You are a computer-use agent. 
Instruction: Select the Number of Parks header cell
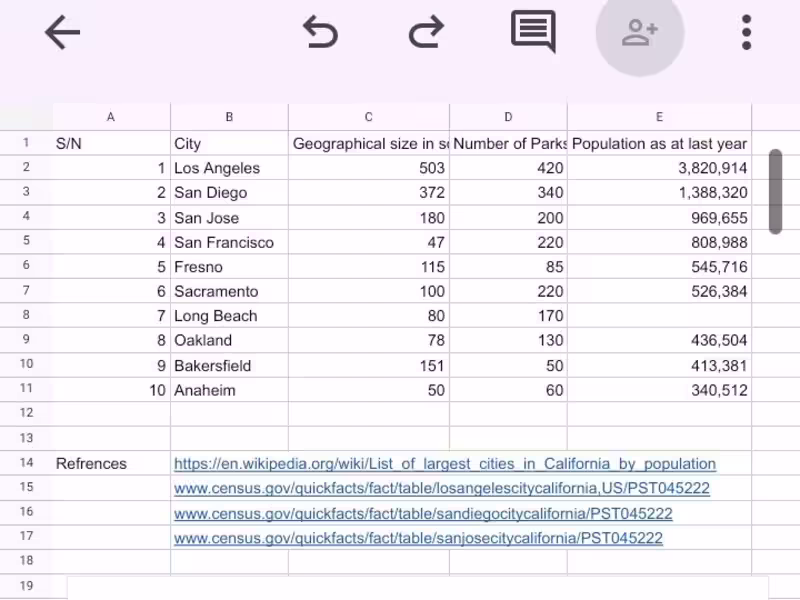[x=508, y=144]
